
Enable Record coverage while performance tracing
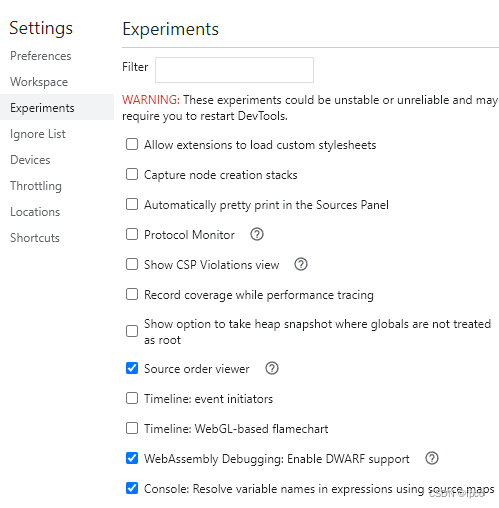pos(132,294)
